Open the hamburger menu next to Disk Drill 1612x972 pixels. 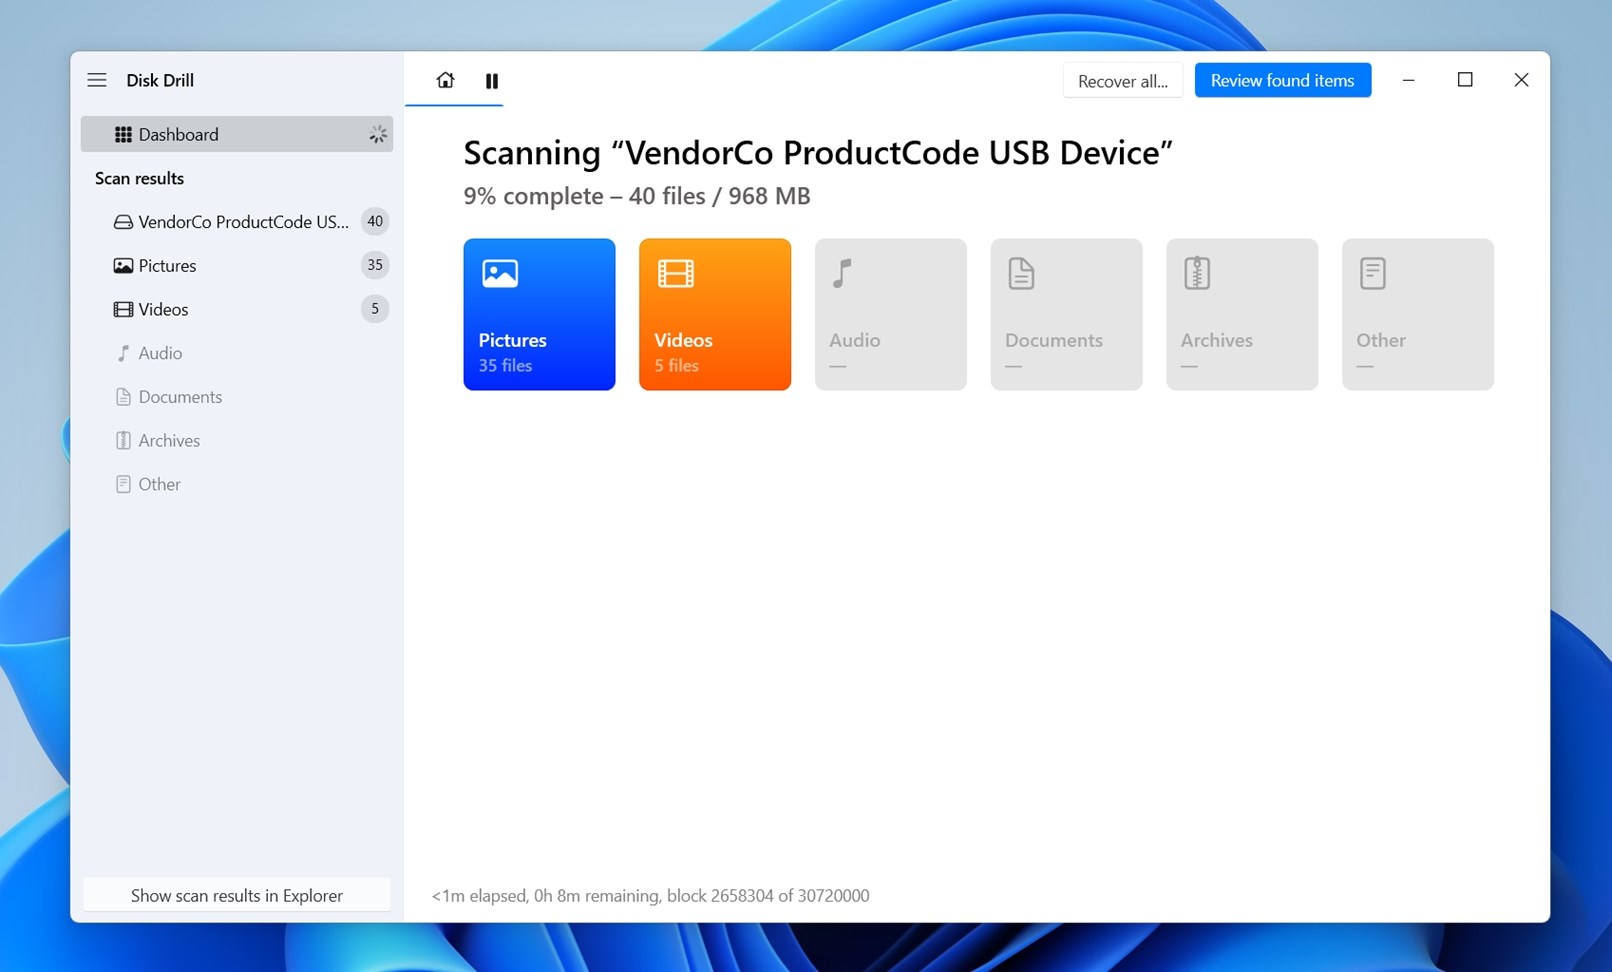pyautogui.click(x=97, y=80)
